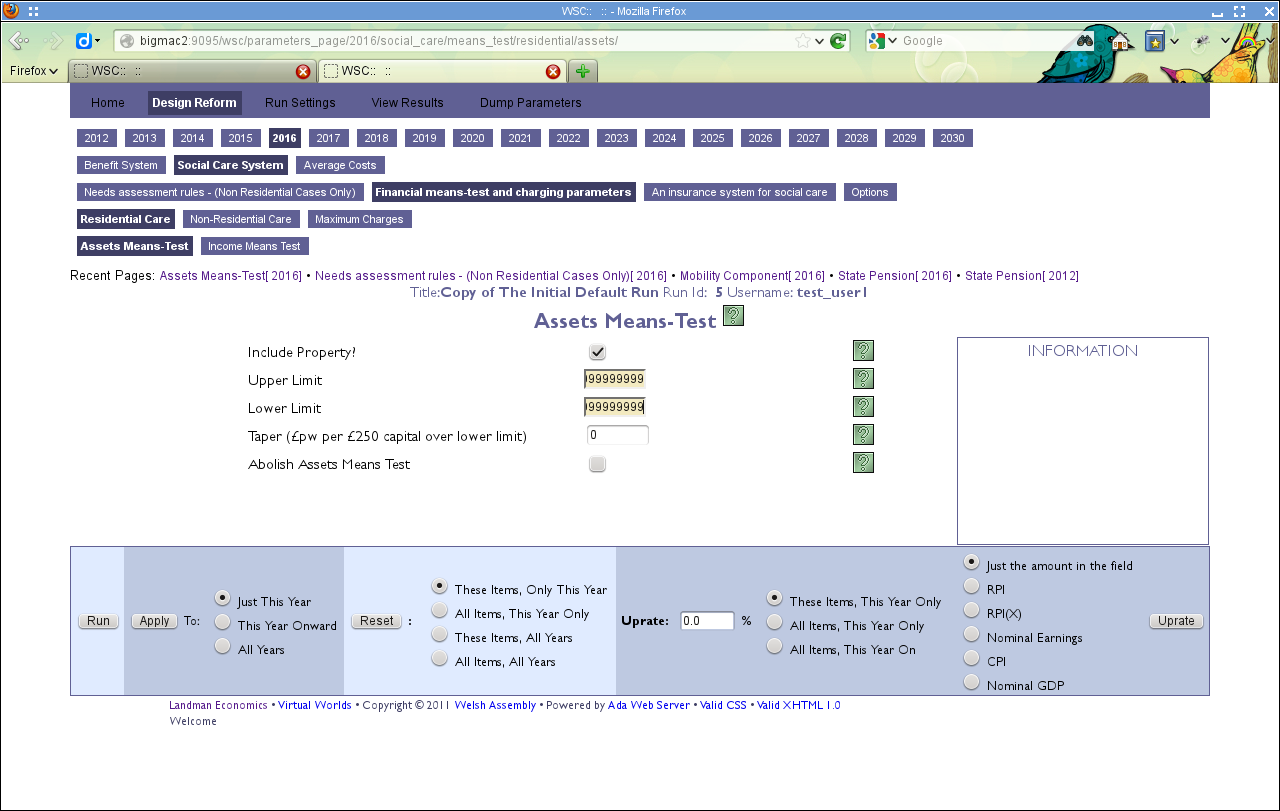1280x811 pixels.
Task: Click the help icon beside Upper Limit
Action: 863,379
